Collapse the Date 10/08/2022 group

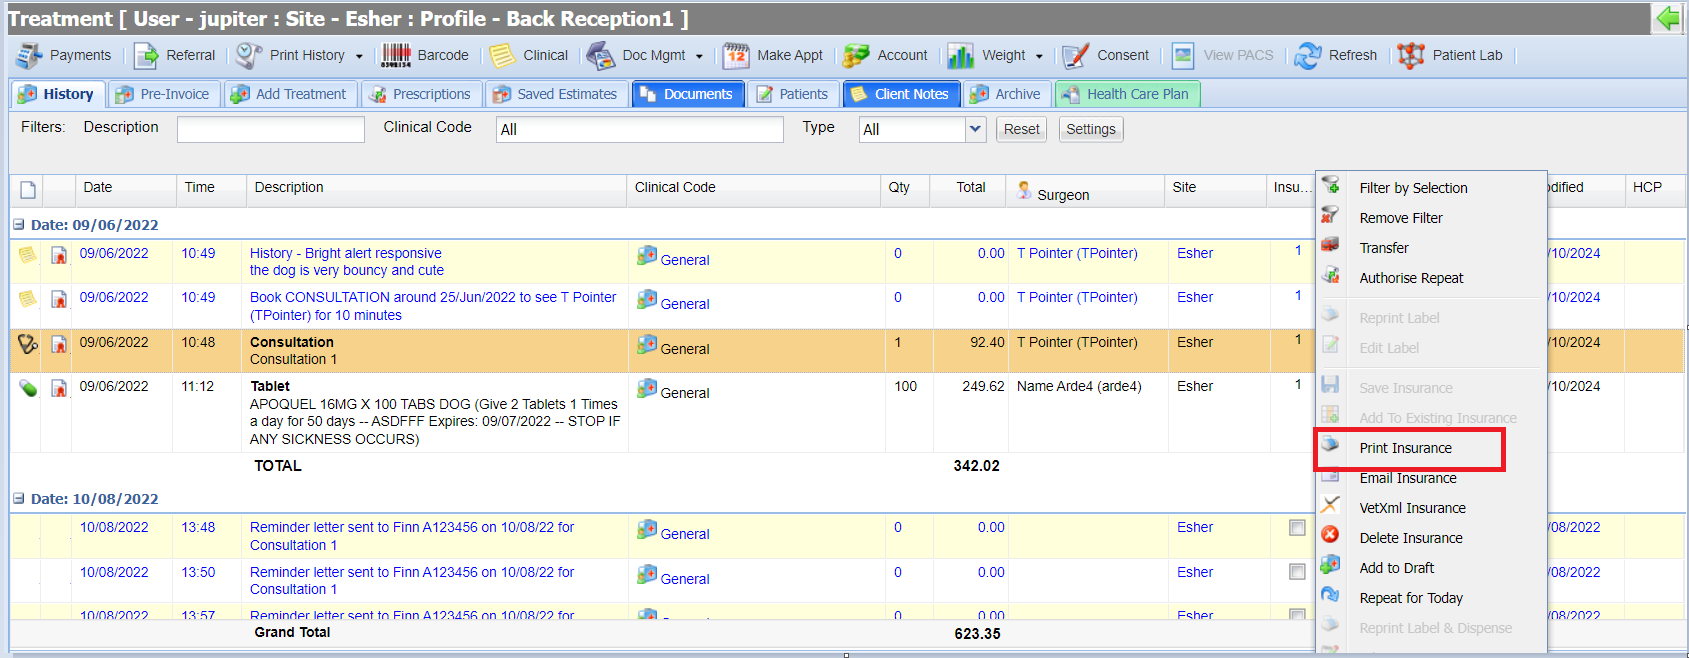18,499
